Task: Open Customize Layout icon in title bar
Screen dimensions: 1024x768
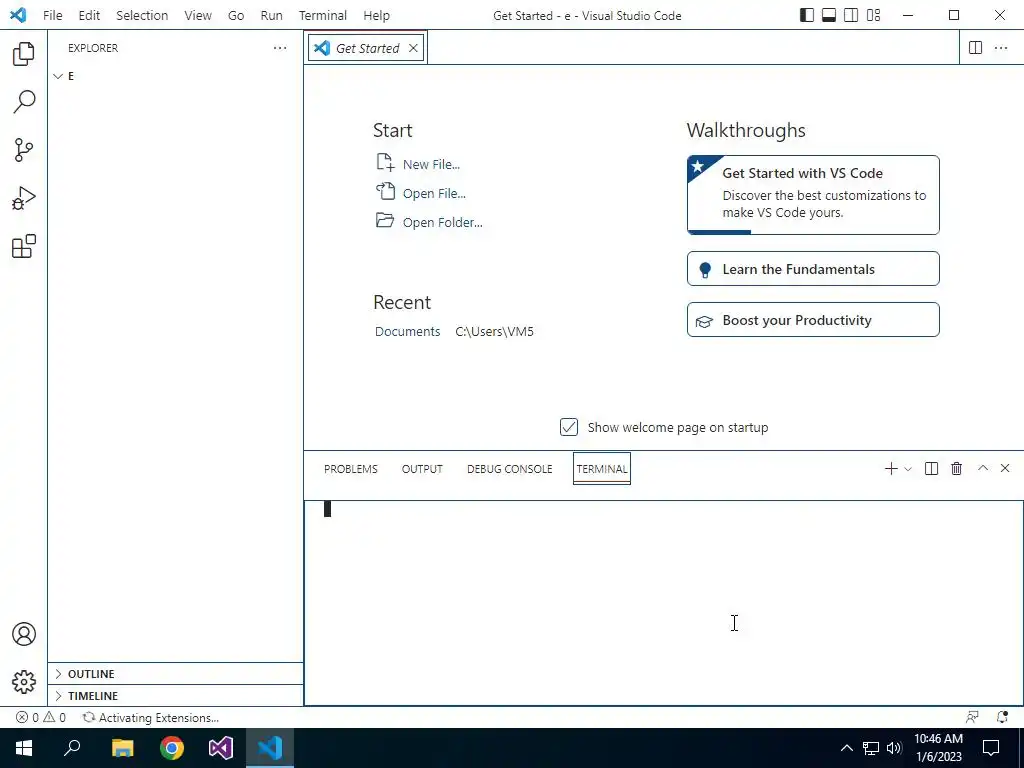Action: 873,15
